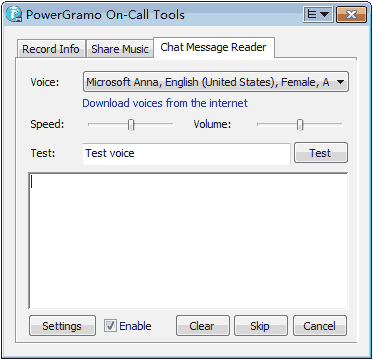
Task: Click the Speed: label
Action: click(x=47, y=125)
